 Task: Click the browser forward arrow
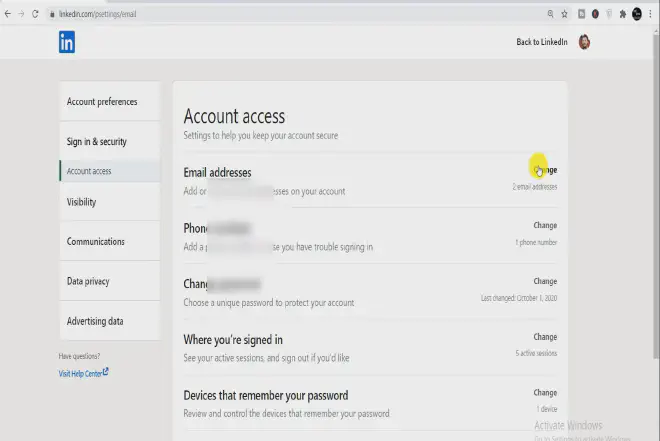(x=21, y=14)
